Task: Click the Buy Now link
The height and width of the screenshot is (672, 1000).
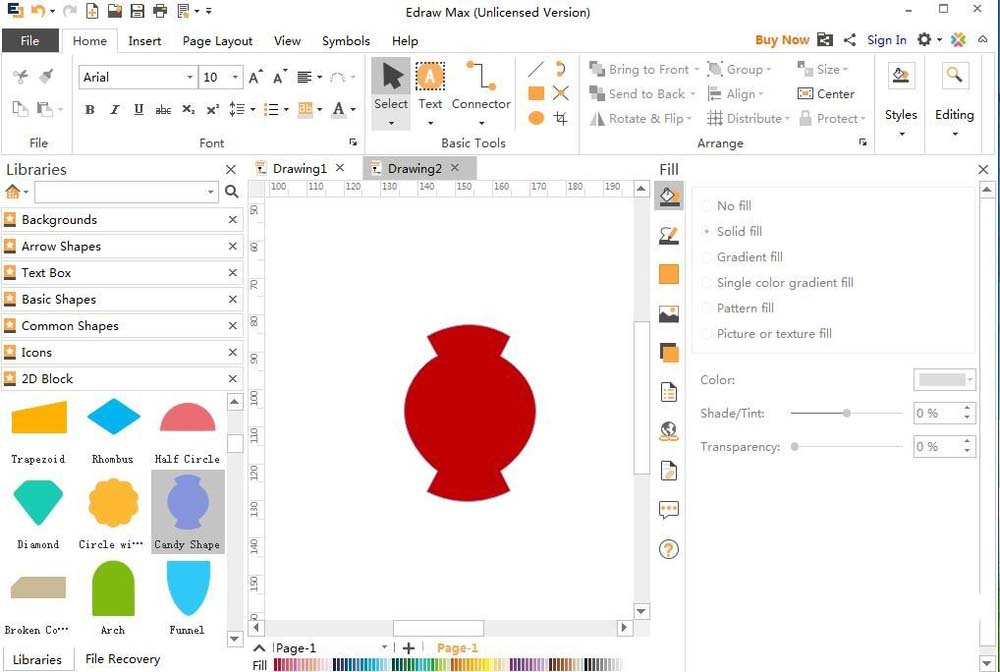Action: [x=782, y=39]
